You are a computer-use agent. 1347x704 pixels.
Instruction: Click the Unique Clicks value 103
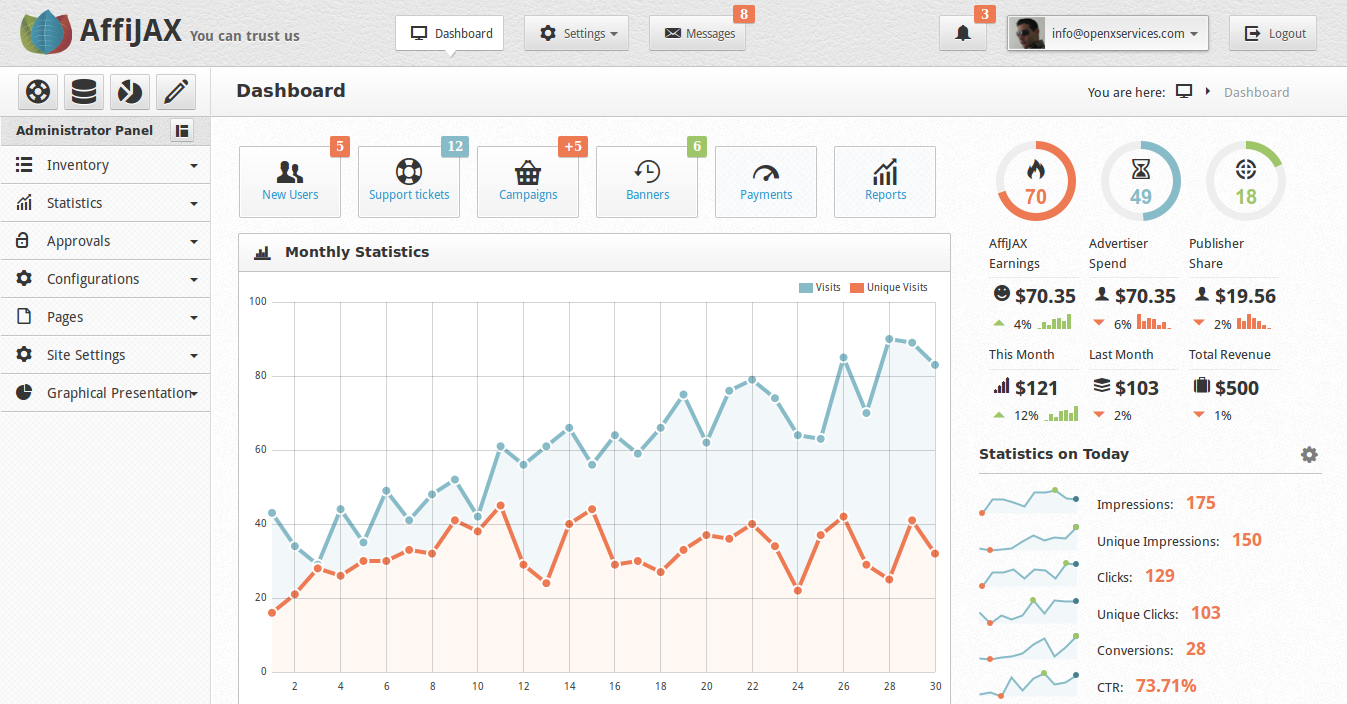click(1206, 613)
